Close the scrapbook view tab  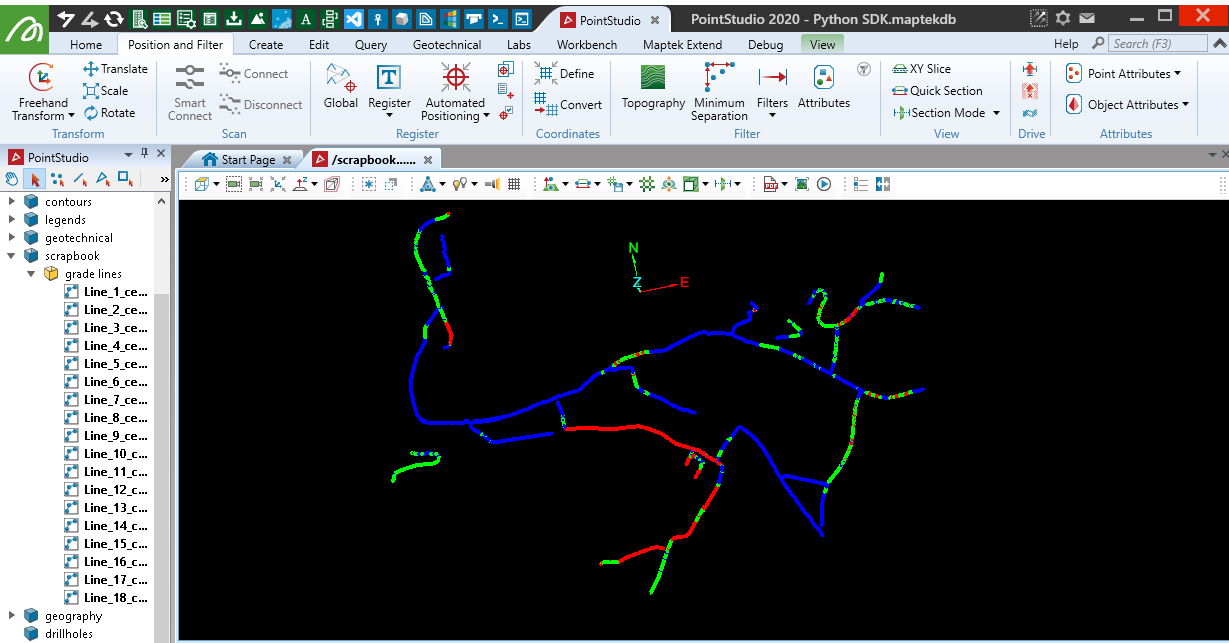click(x=428, y=160)
